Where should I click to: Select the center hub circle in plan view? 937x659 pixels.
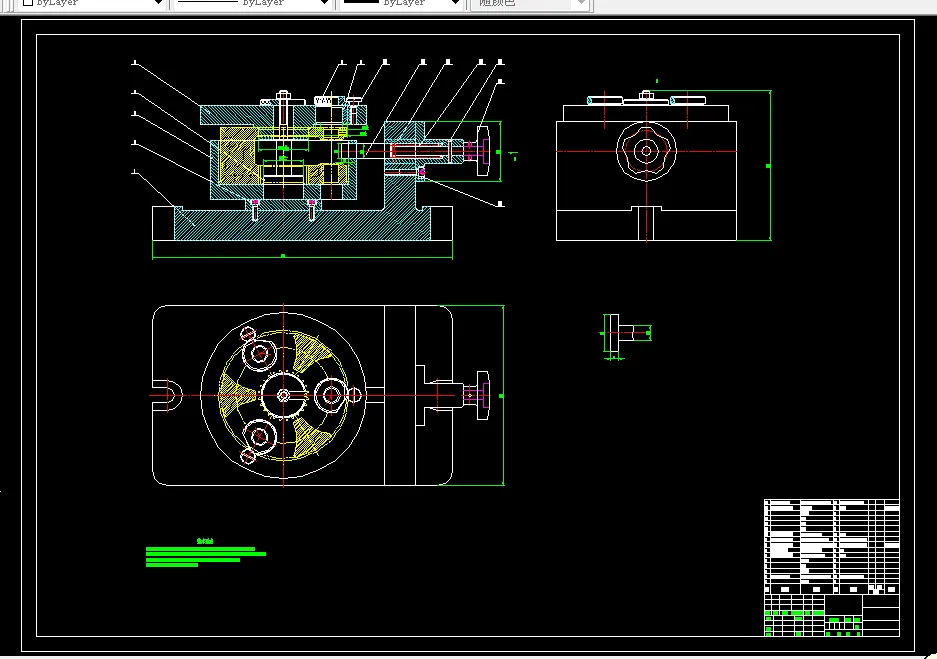pos(283,395)
